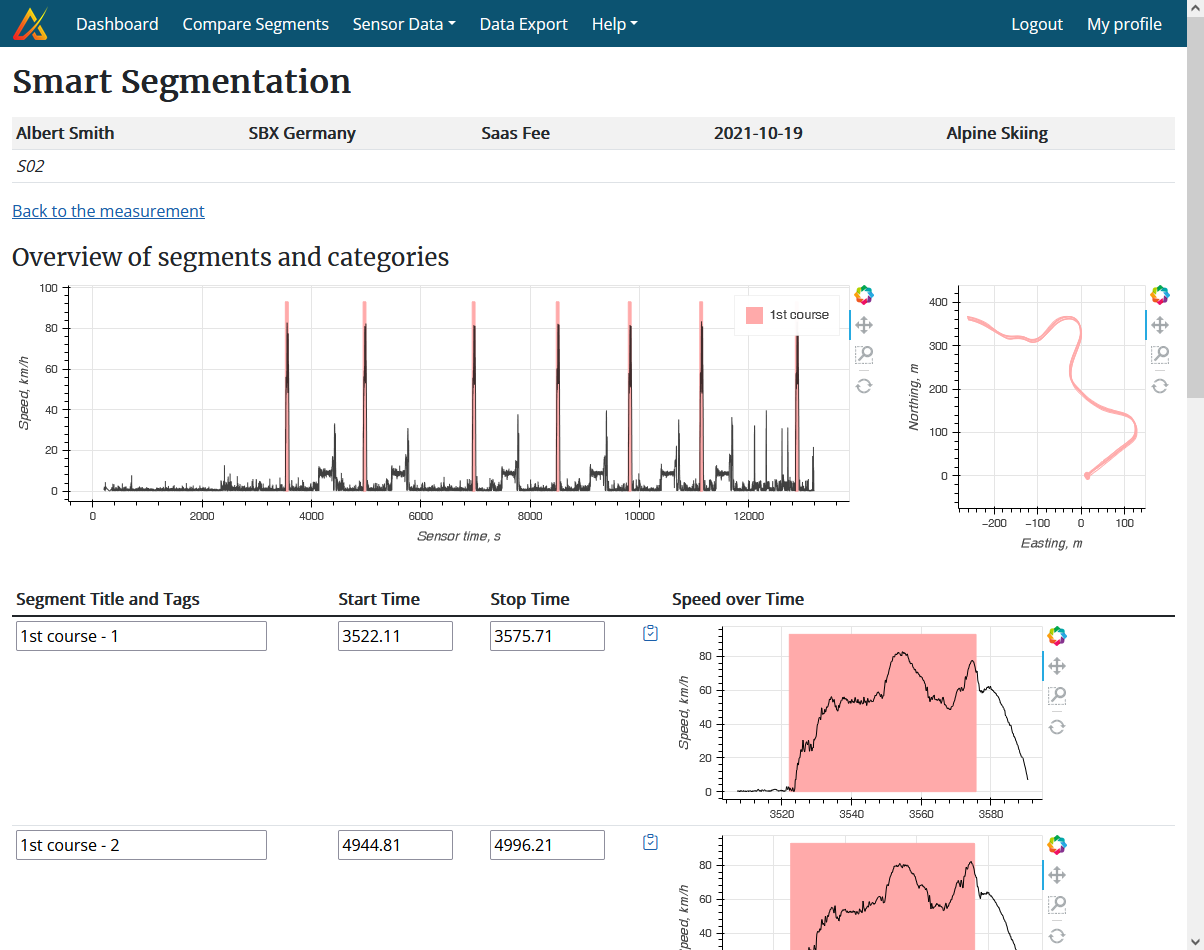Click the Logout button
The width and height of the screenshot is (1204, 950).
(1037, 23)
